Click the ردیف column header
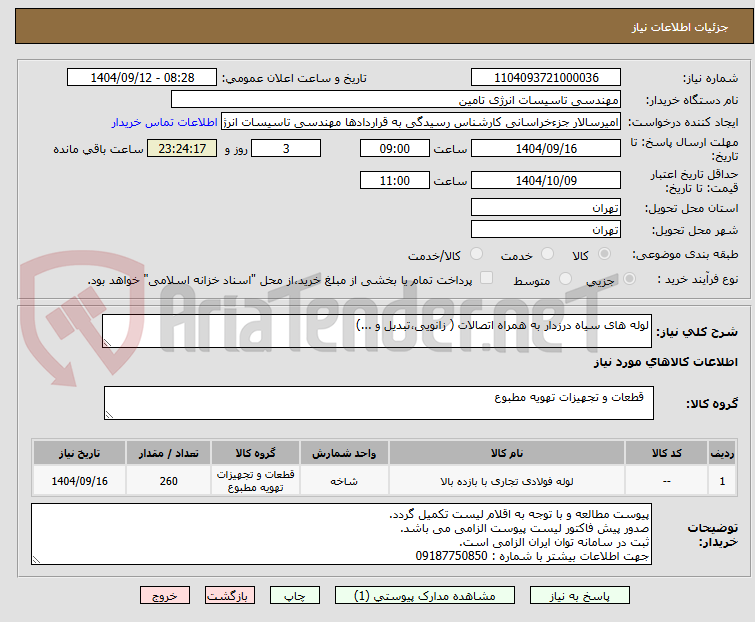Viewport: 755px width, 622px height. click(x=722, y=453)
